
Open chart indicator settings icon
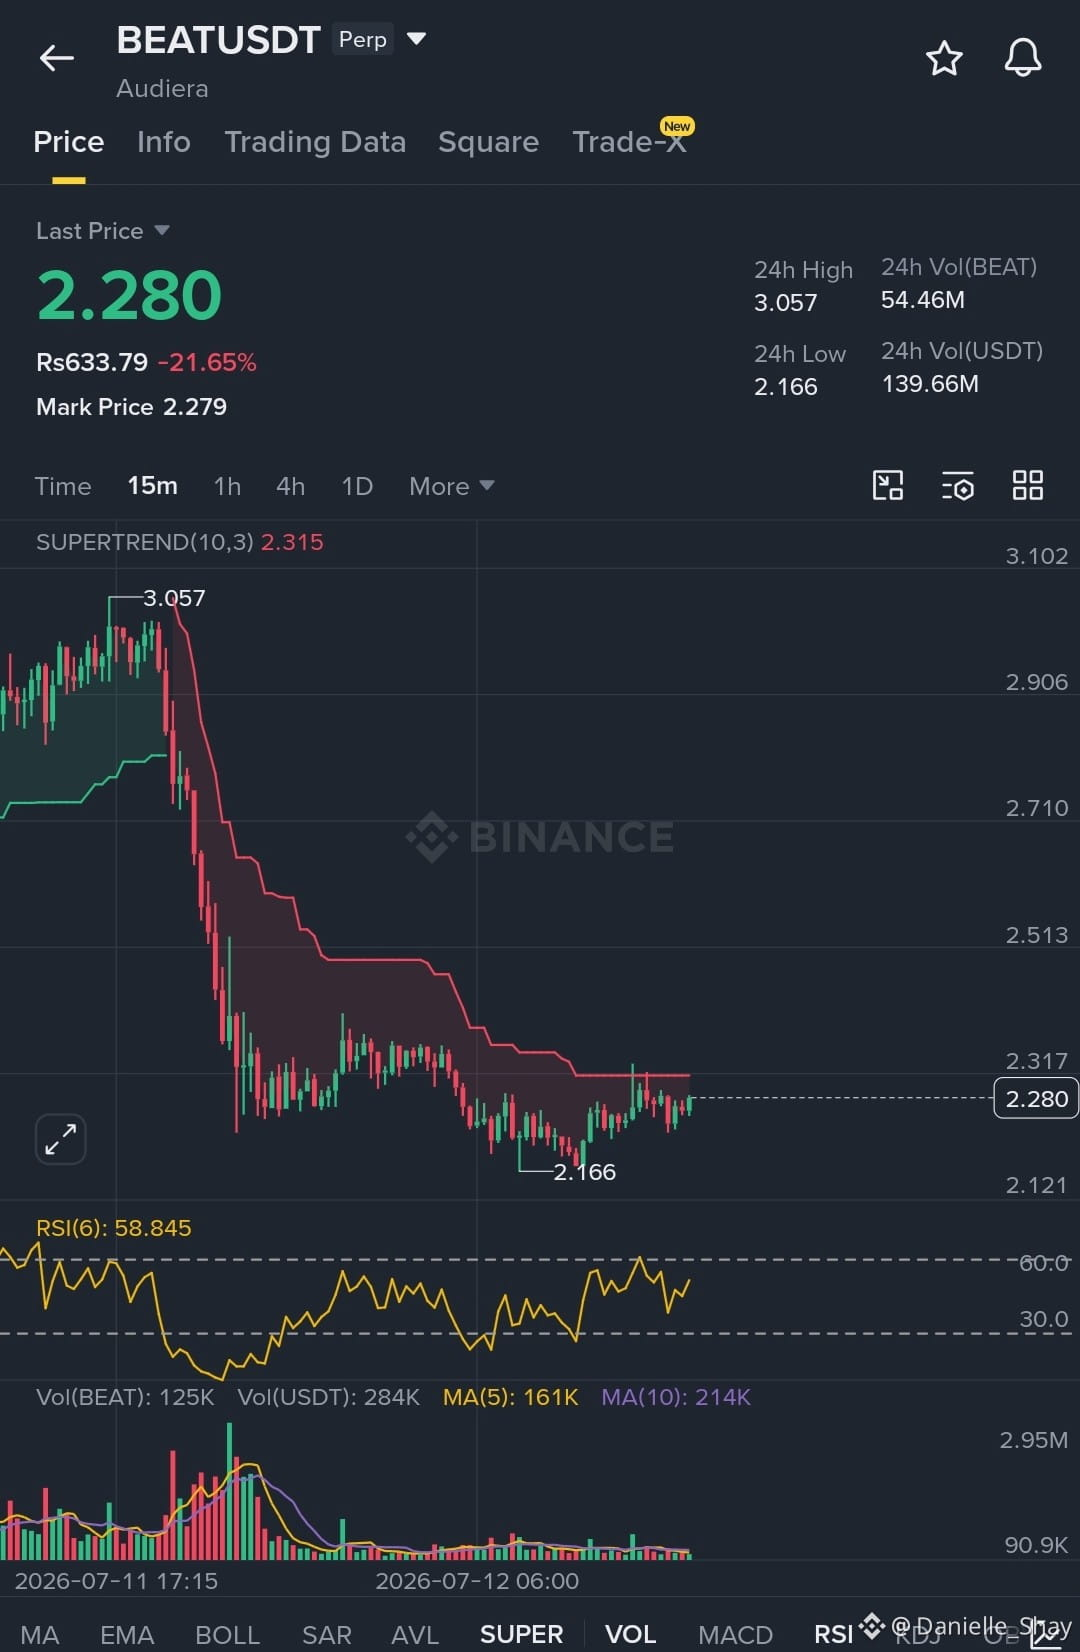[x=958, y=486]
